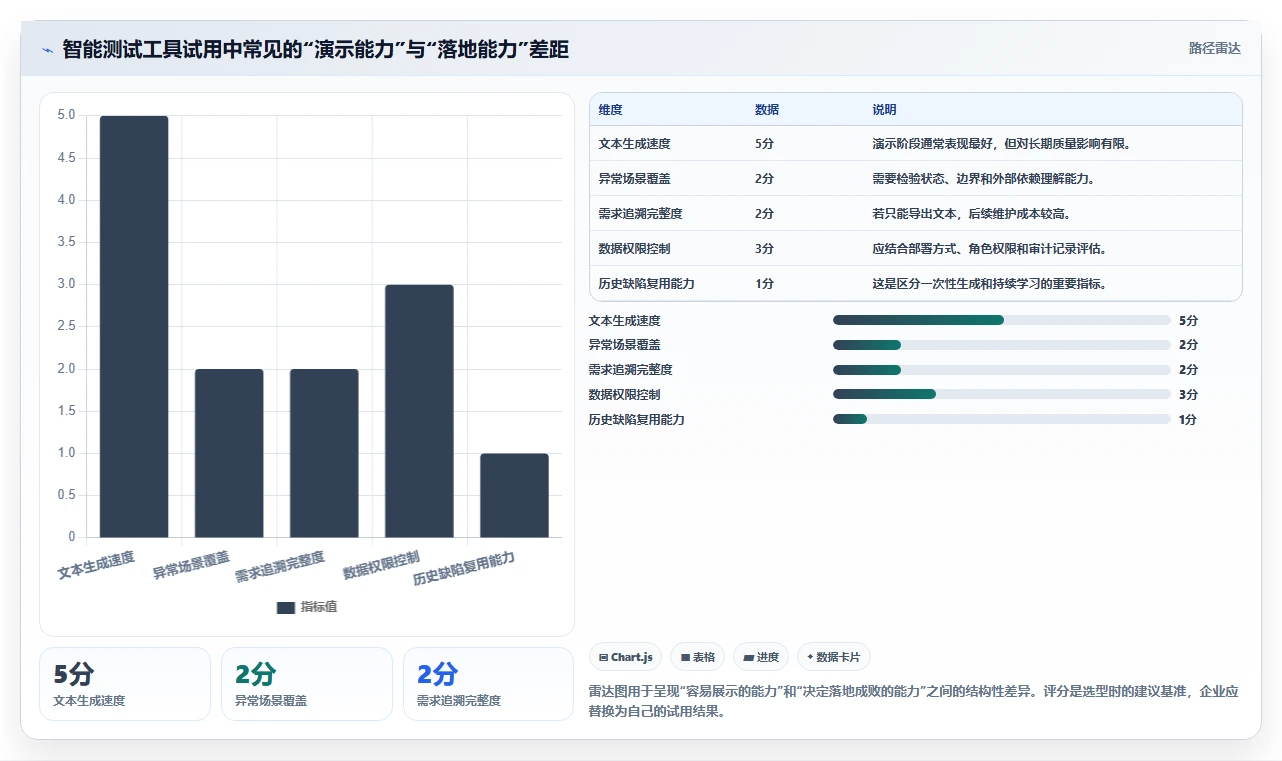This screenshot has width=1282, height=761.
Task: Click the description '这是区分一次性生成和持续学习的重要指标'
Action: pyautogui.click(x=992, y=284)
